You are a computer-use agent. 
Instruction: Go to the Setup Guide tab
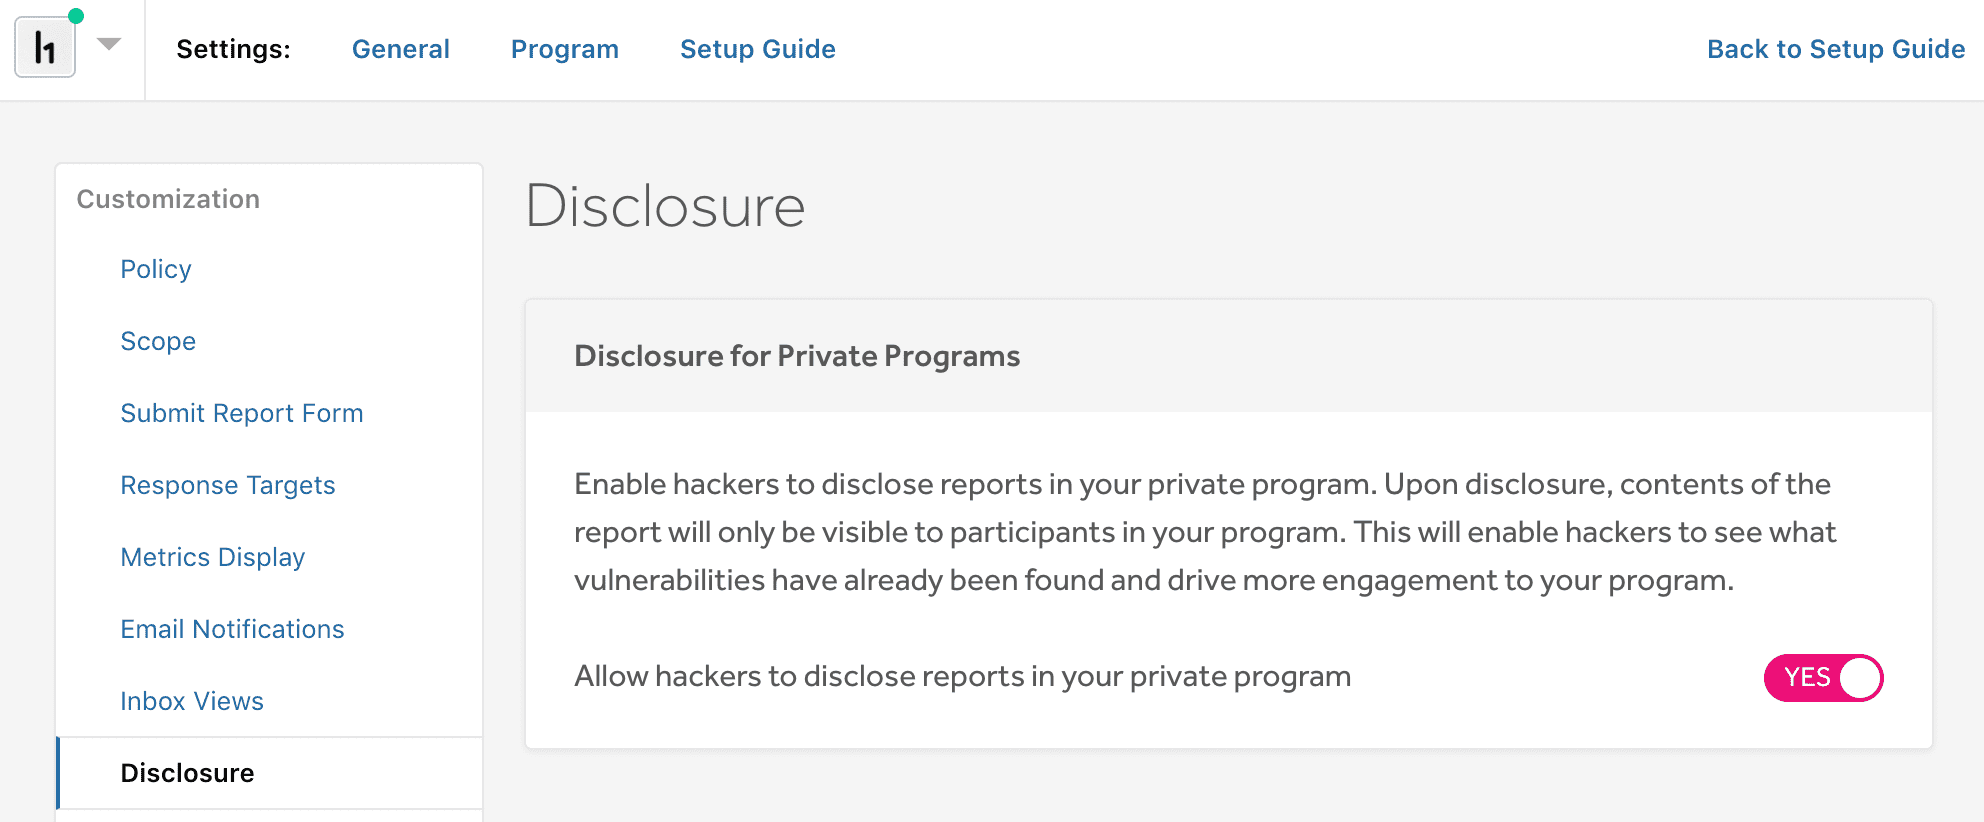point(757,49)
